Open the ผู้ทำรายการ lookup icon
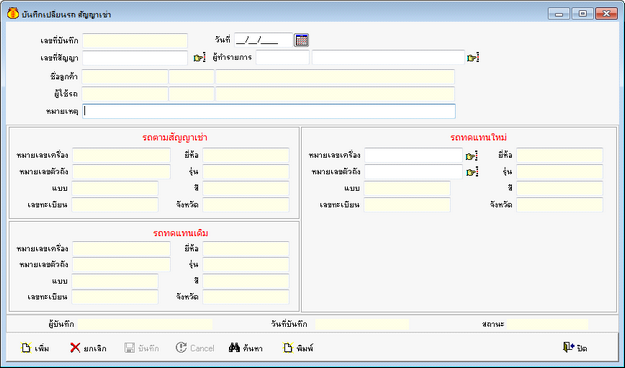The height and width of the screenshot is (368, 625). coord(473,58)
